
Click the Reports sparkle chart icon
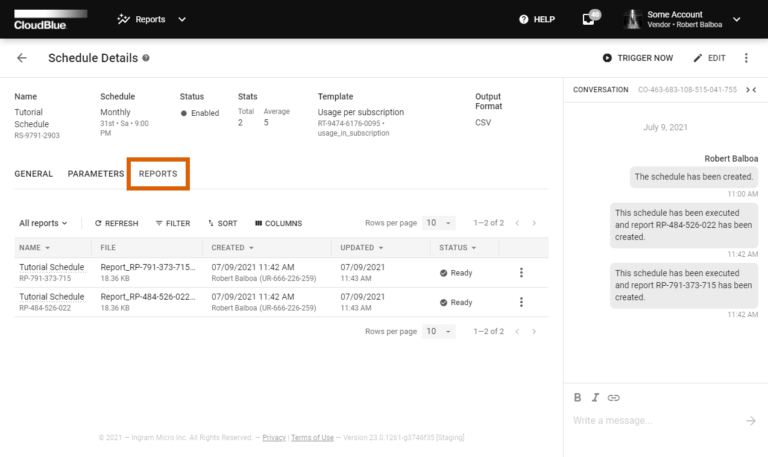click(x=123, y=20)
